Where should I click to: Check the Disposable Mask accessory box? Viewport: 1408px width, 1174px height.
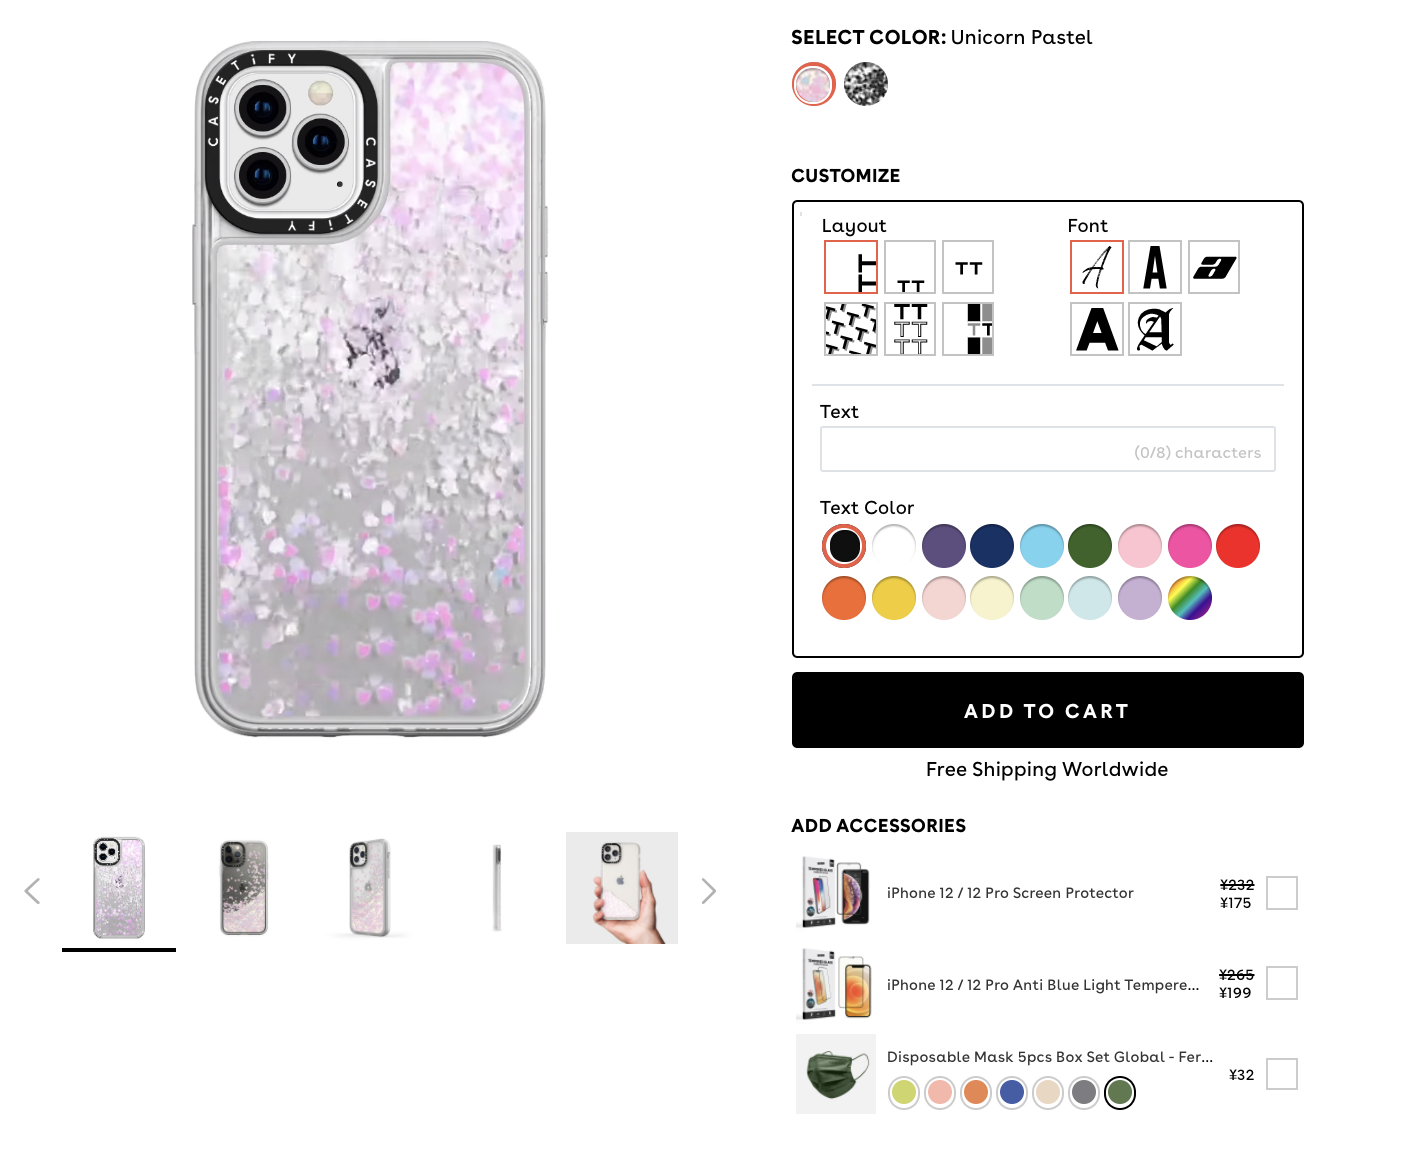click(1282, 1074)
